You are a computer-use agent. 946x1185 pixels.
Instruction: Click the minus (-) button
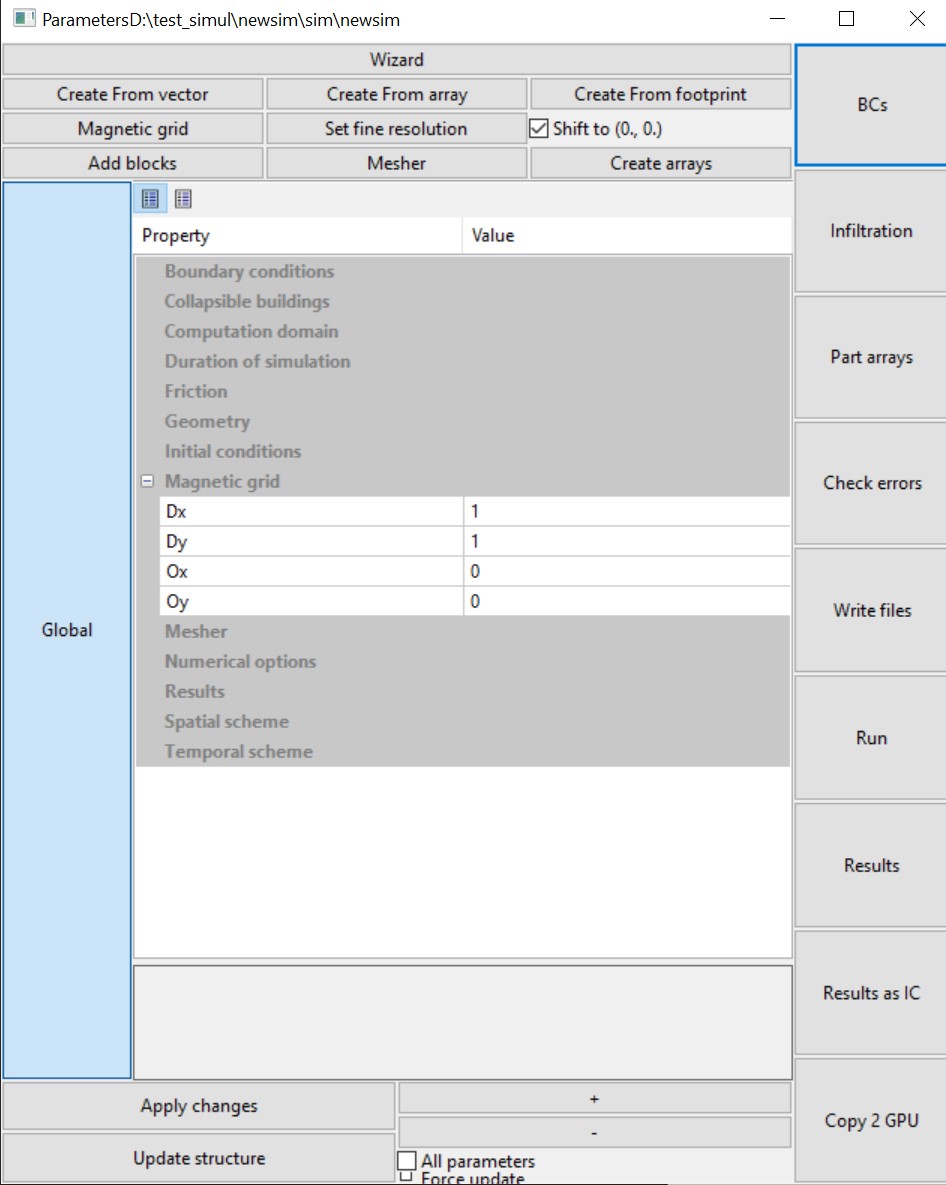pos(594,1132)
